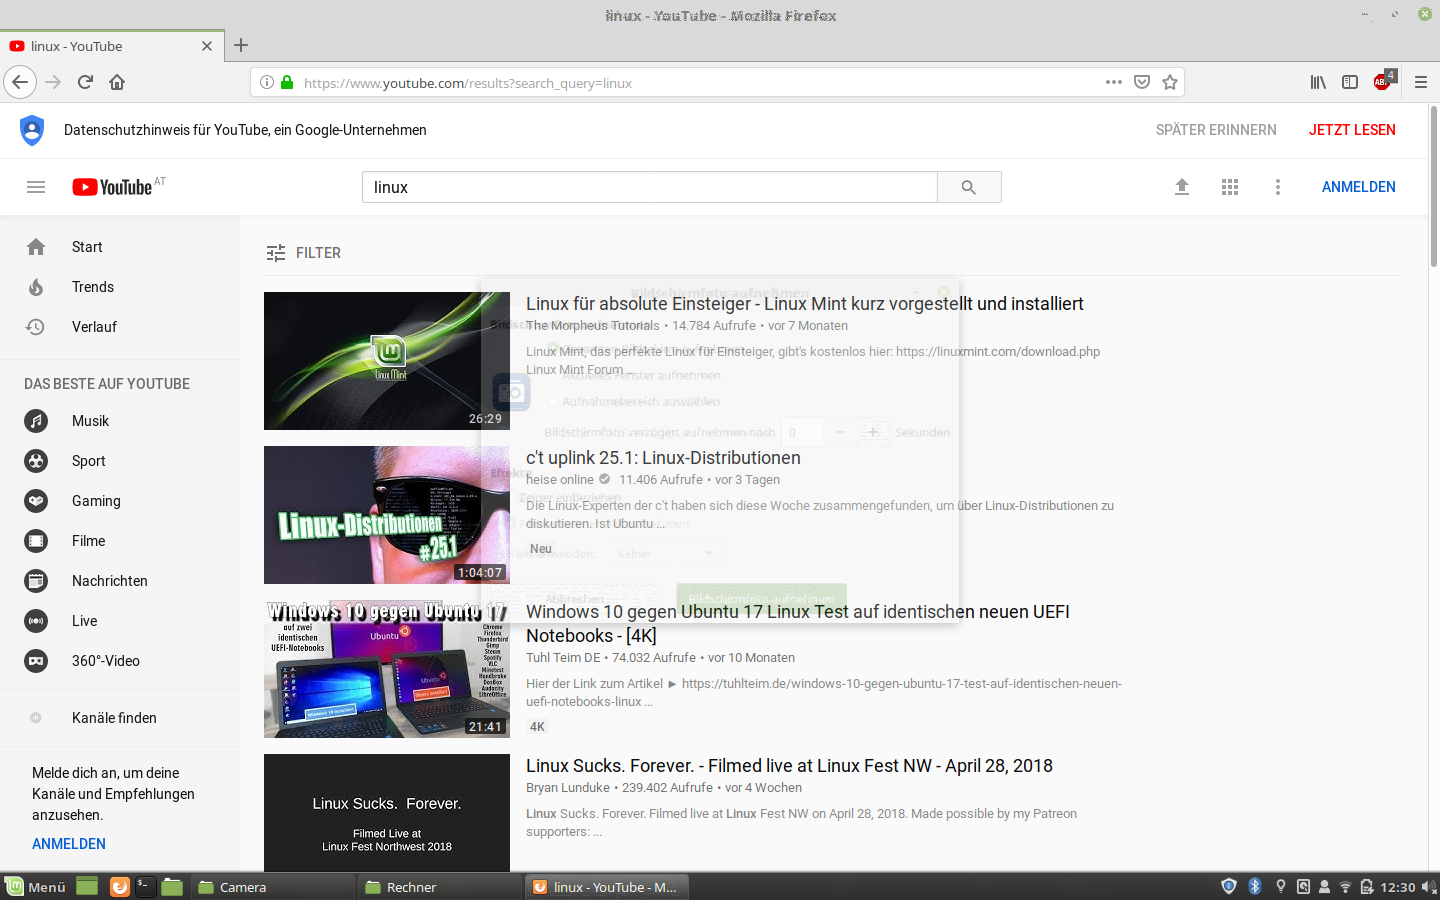
Task: Open Verlauf history in the sidebar
Action: coord(120,327)
